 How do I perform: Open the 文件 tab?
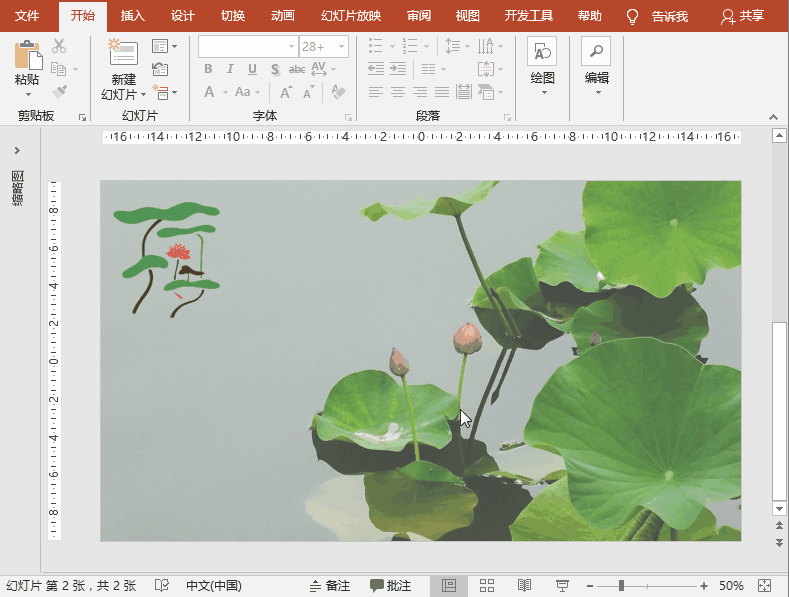pos(27,16)
